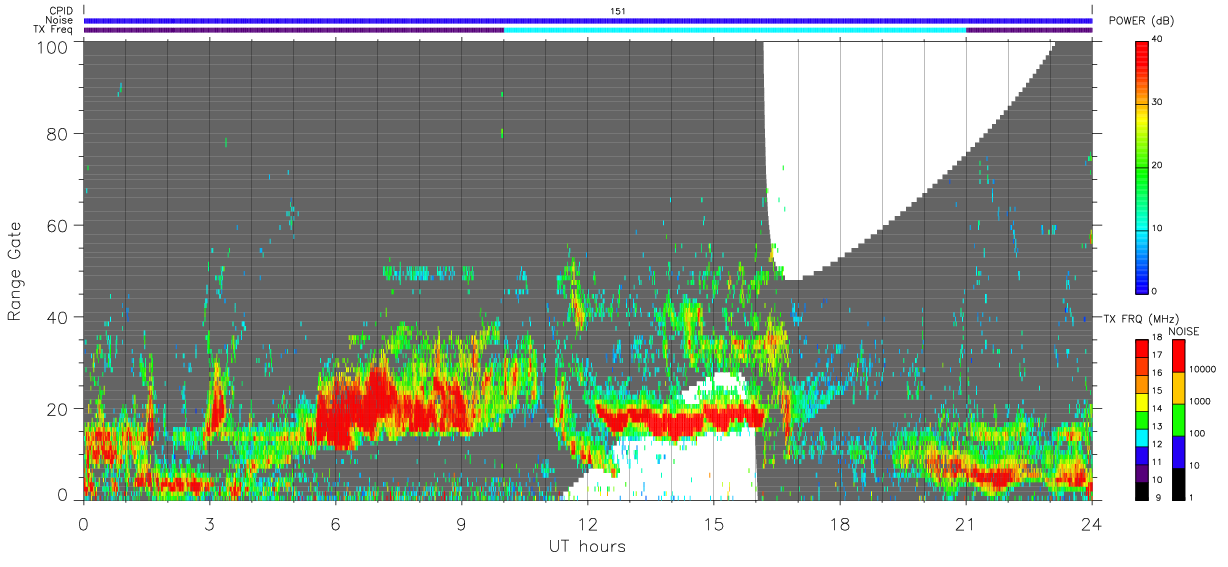Click the 13 label on the TX FRQ scale
Image resolution: width=1228 pixels, height=567 pixels.
tap(1157, 426)
